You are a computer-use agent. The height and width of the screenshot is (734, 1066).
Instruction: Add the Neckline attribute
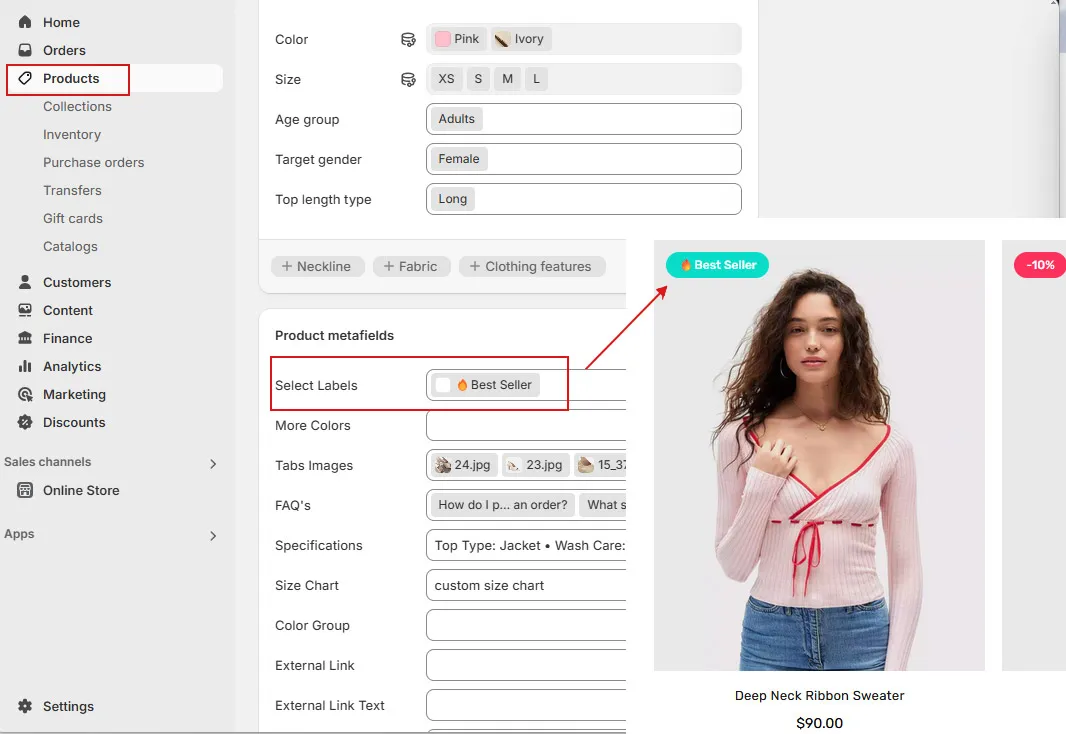[316, 266]
